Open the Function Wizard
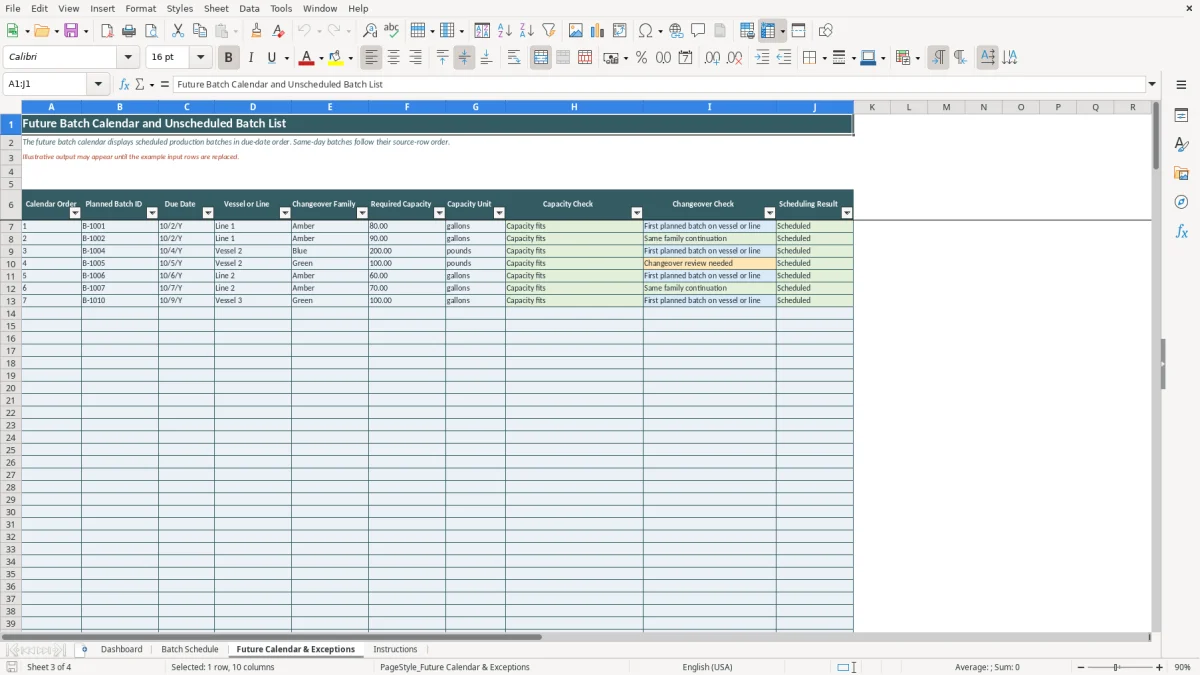This screenshot has width=1200, height=675. [x=124, y=84]
